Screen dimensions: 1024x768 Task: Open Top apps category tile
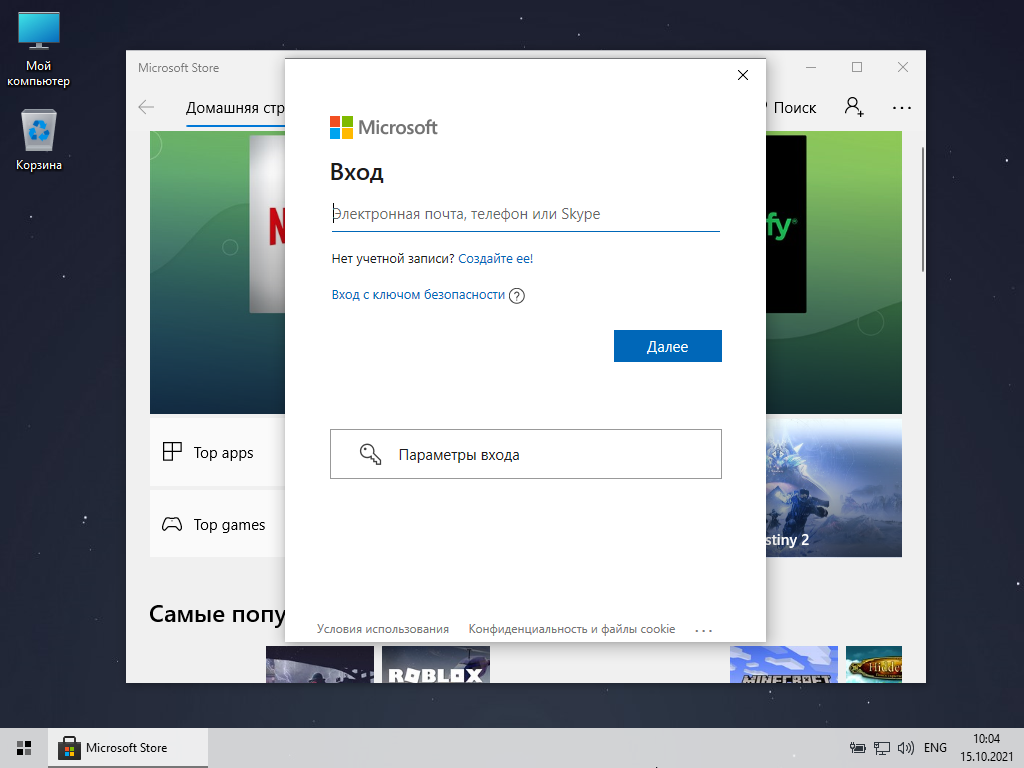[217, 452]
